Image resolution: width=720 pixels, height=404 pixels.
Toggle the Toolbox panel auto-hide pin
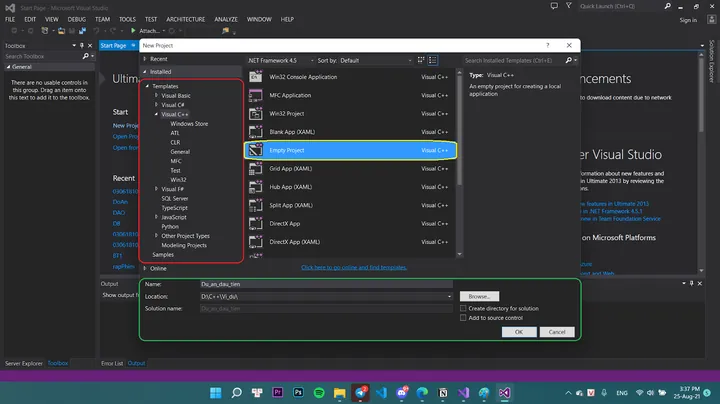click(x=82, y=45)
